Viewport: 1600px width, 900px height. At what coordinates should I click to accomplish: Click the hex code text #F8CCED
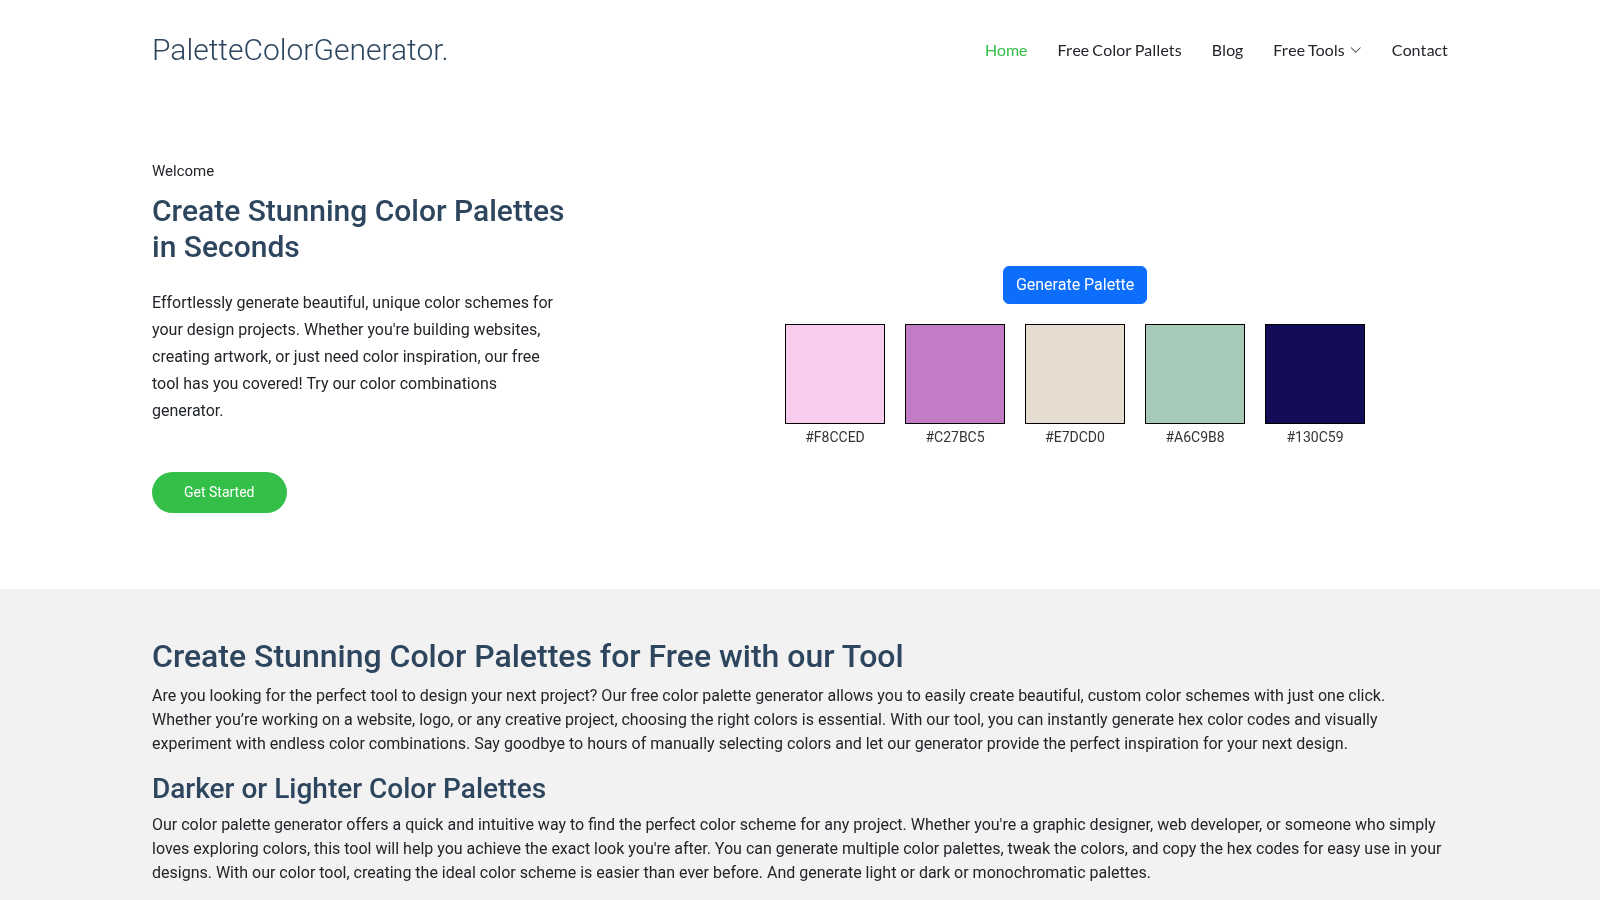point(835,437)
